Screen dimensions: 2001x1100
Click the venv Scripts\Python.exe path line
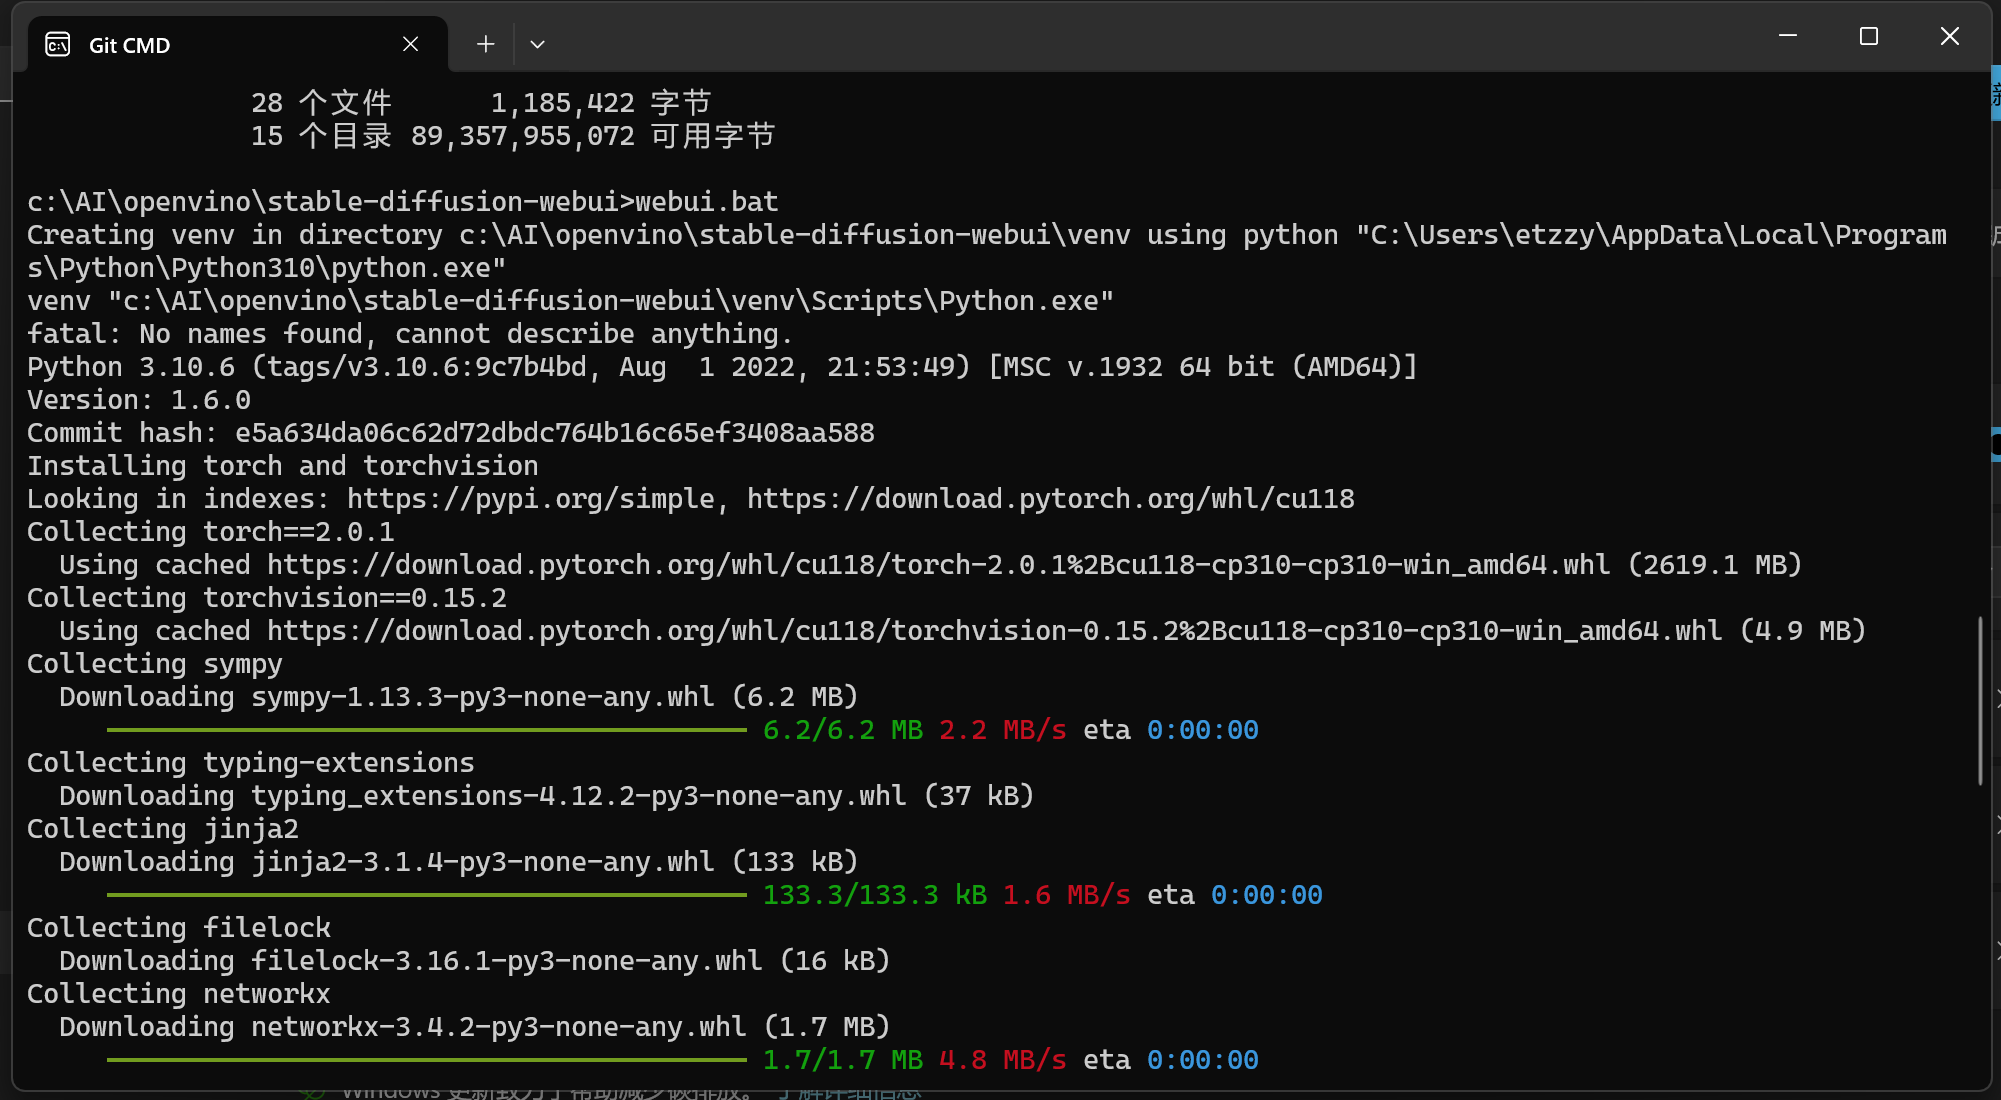pyautogui.click(x=571, y=301)
